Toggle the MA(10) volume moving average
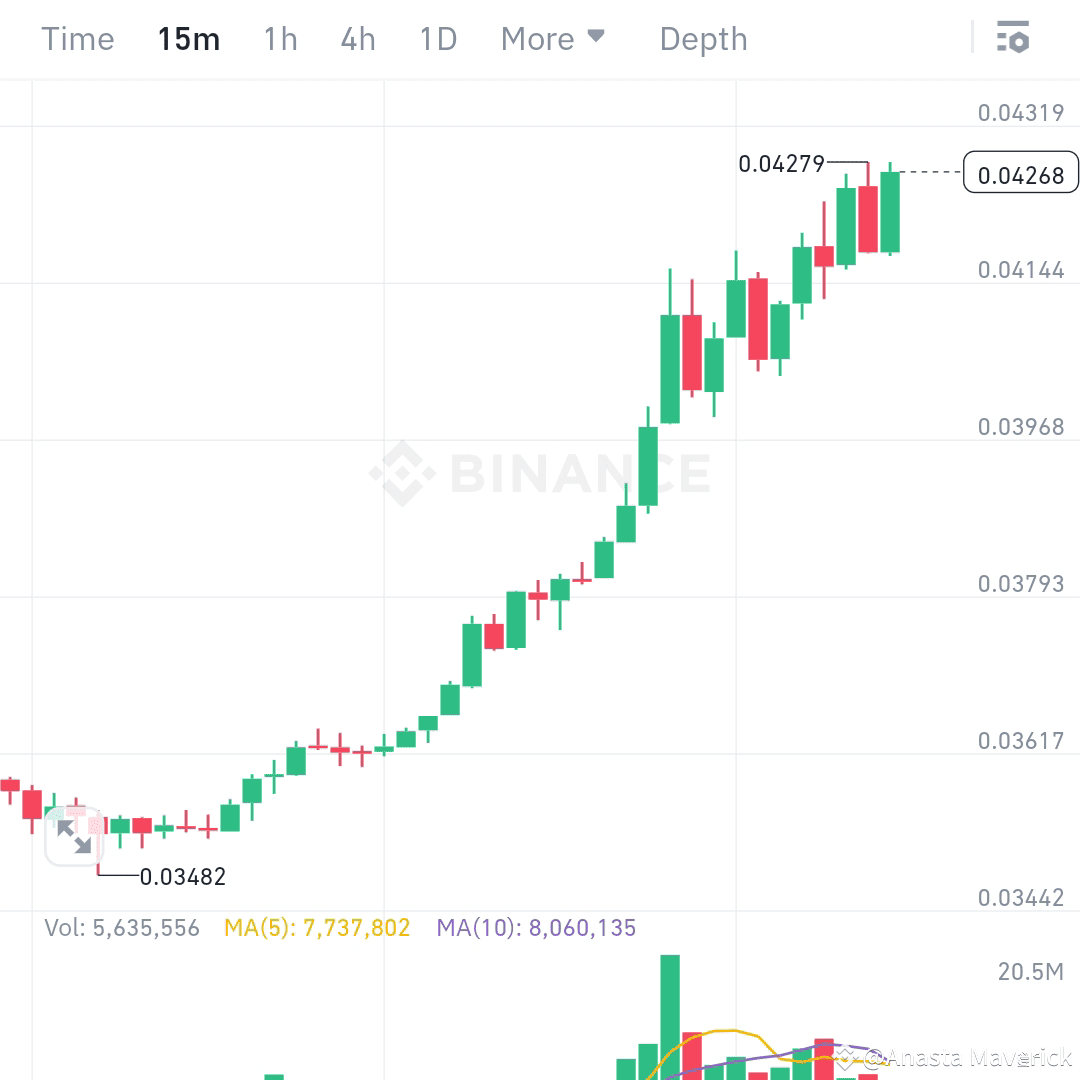This screenshot has height=1080, width=1080. click(x=537, y=928)
